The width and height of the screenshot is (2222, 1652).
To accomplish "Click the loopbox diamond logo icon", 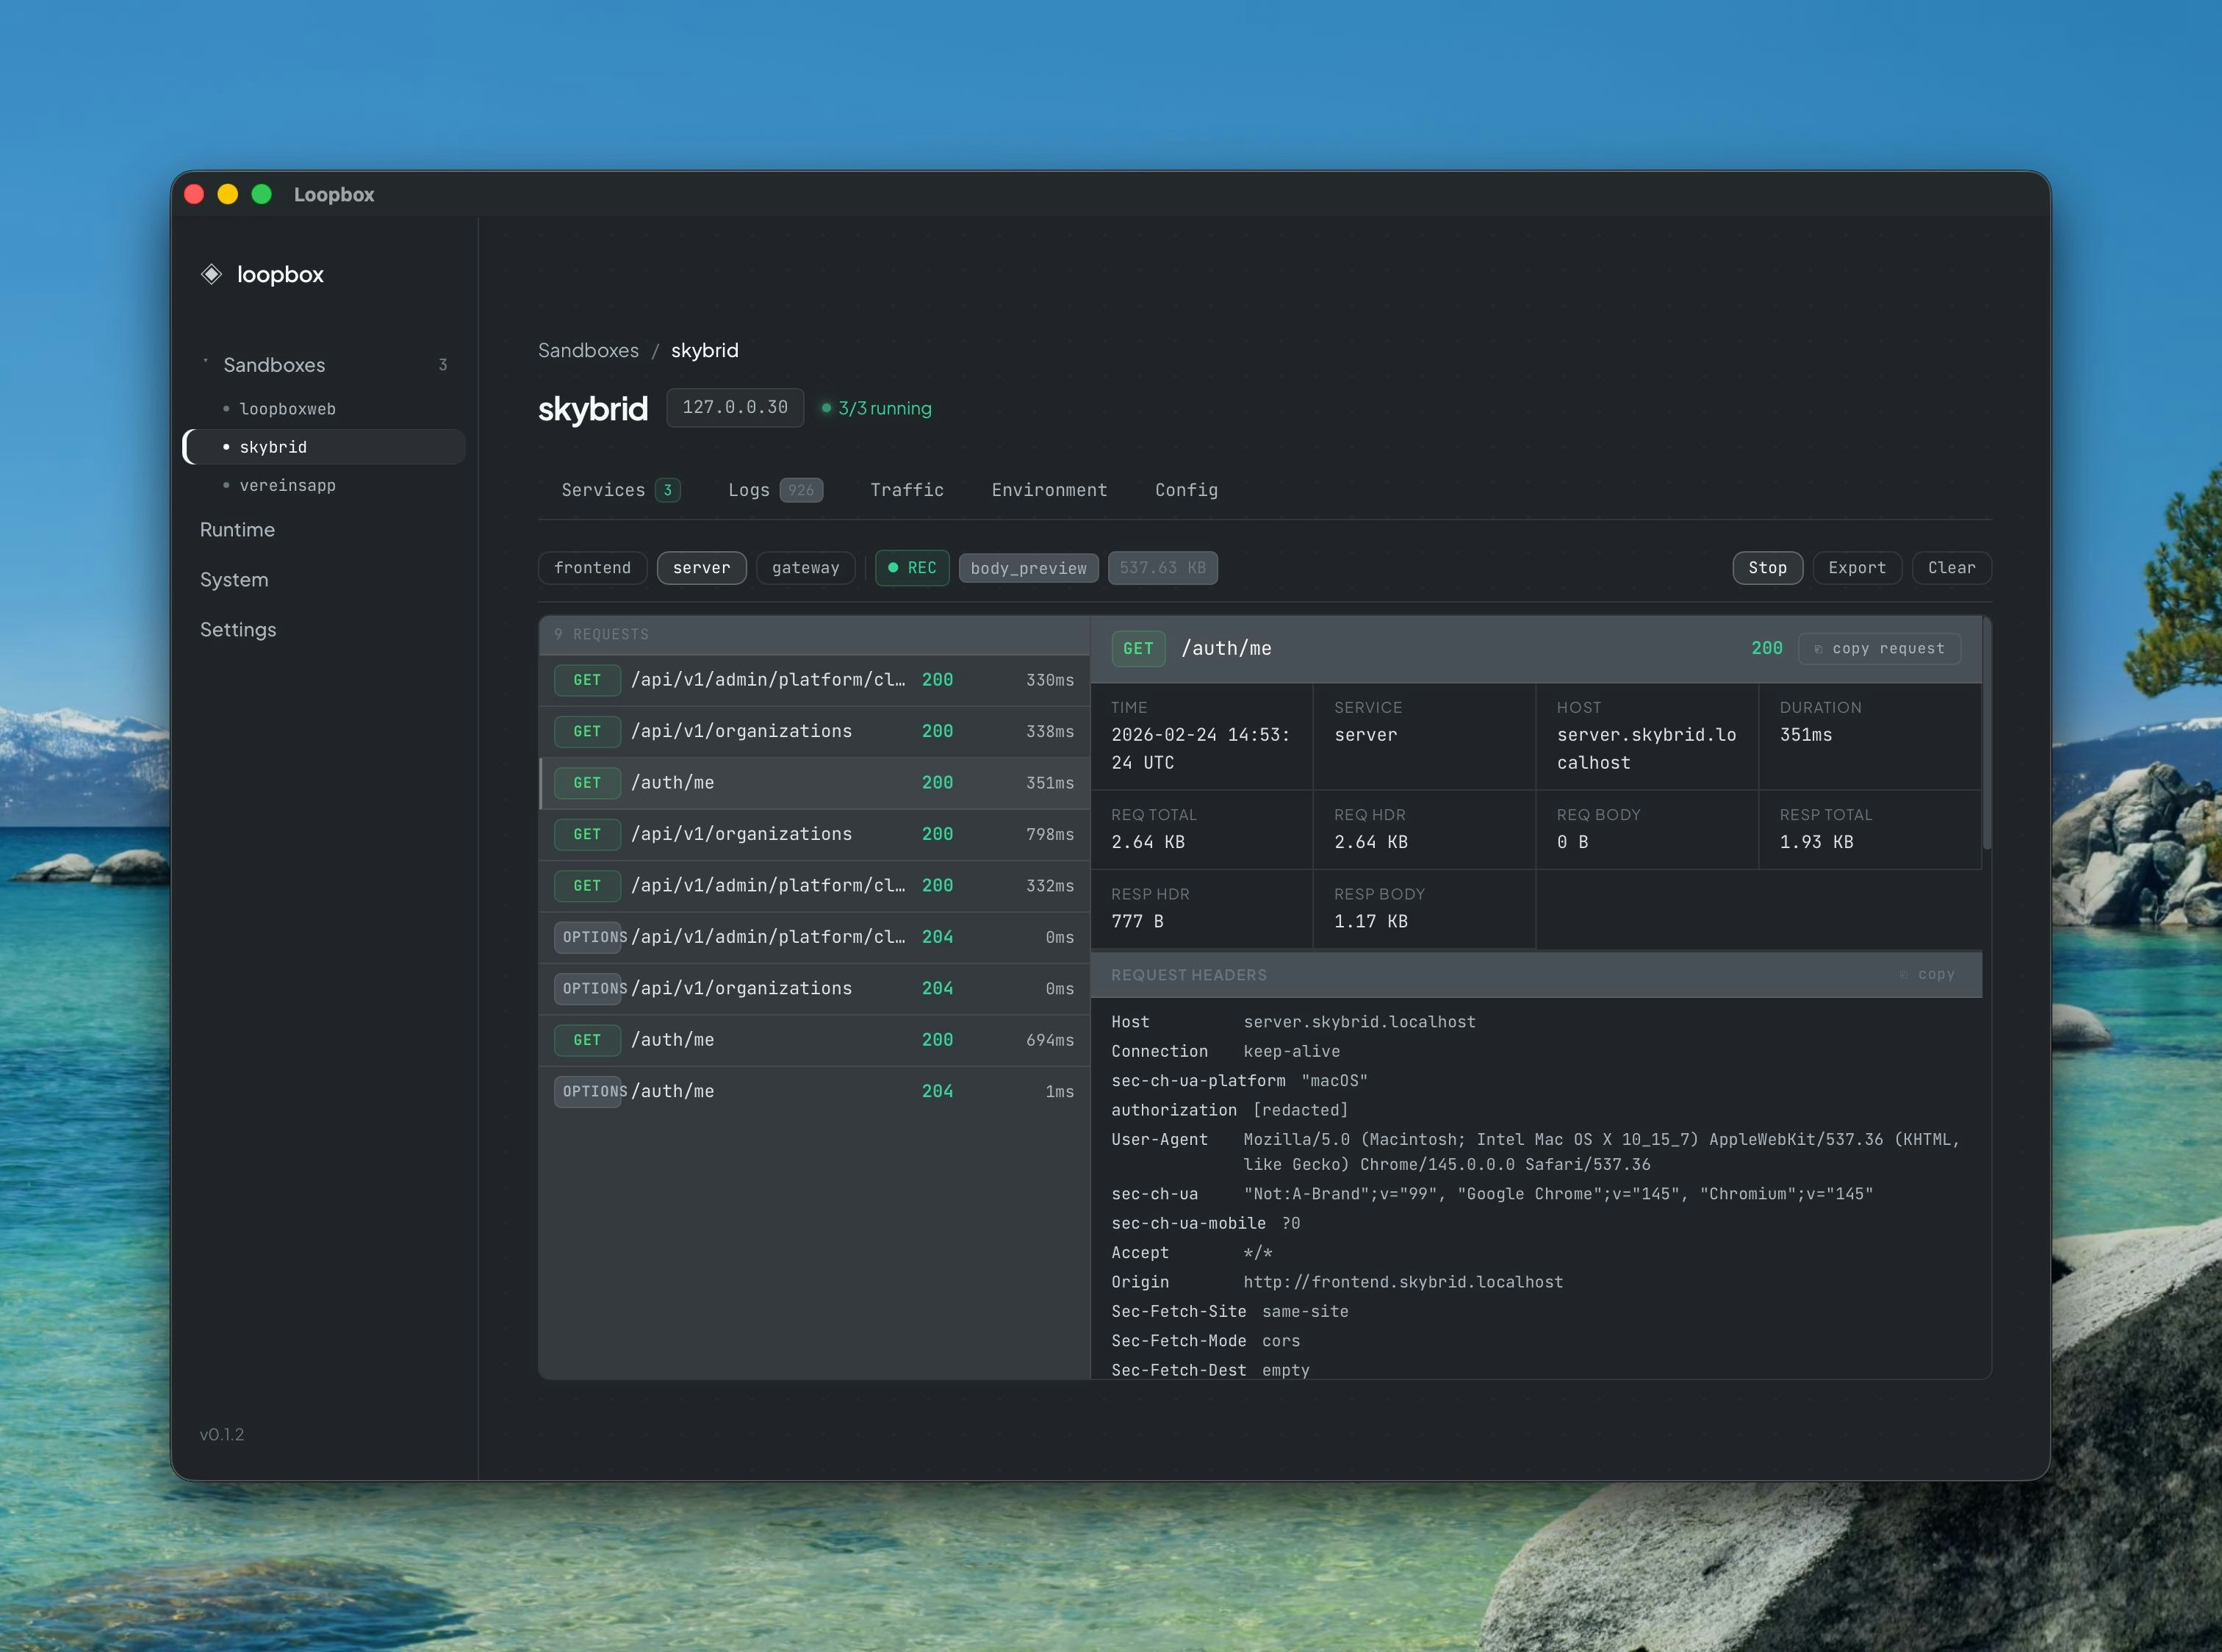I will (211, 274).
